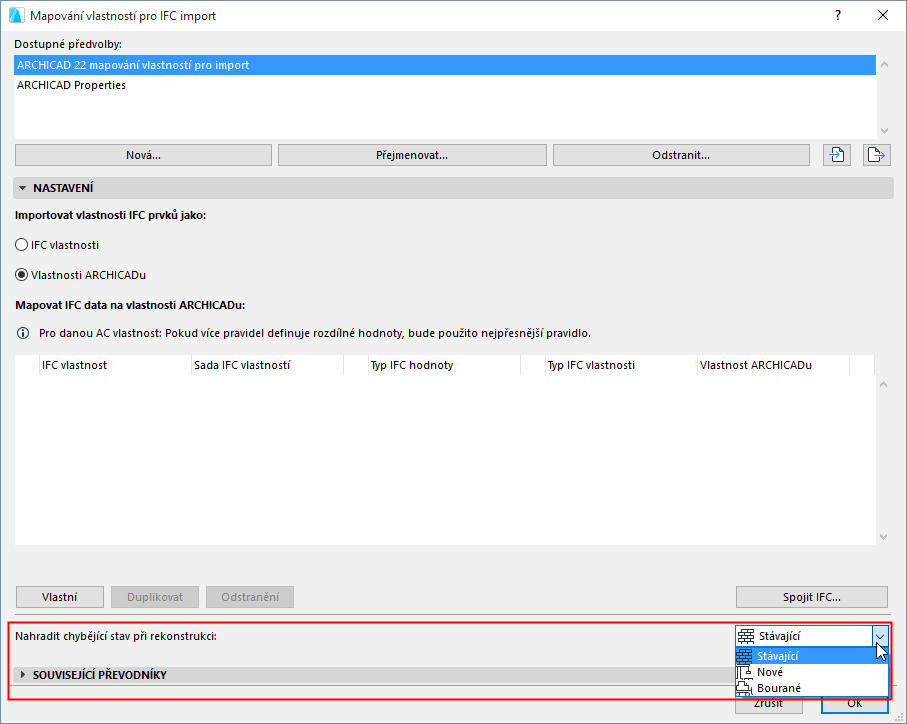The image size is (907, 724).
Task: Close the IFC import mapping dialog
Action: 883,16
